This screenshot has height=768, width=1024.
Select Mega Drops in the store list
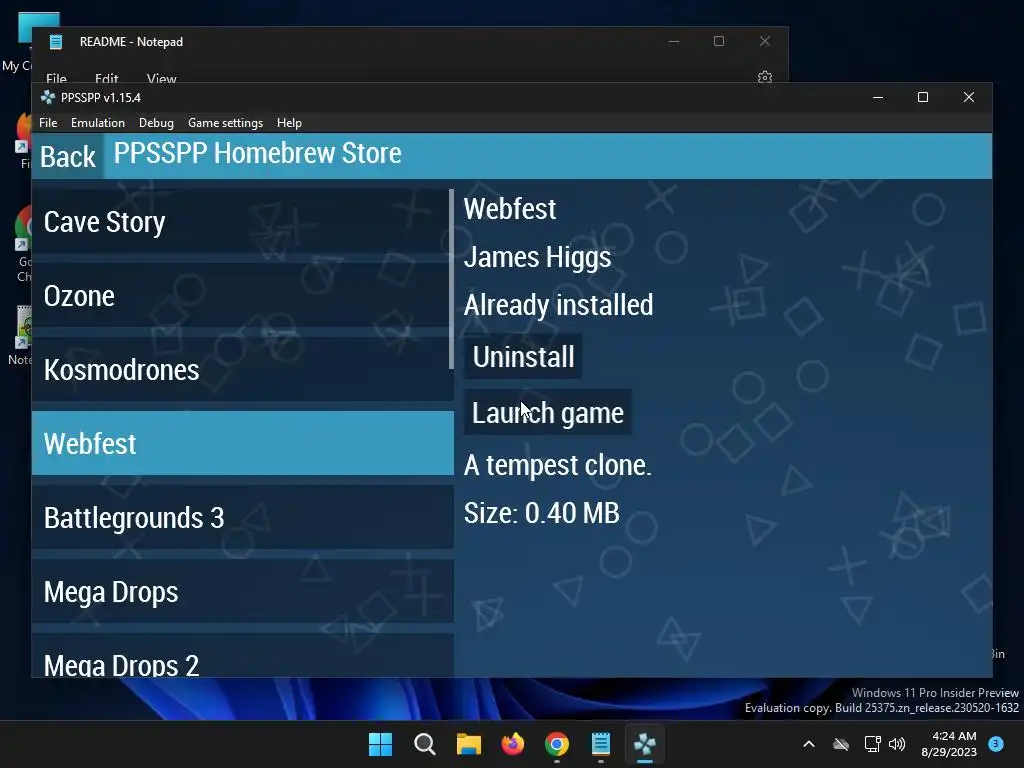tap(242, 591)
